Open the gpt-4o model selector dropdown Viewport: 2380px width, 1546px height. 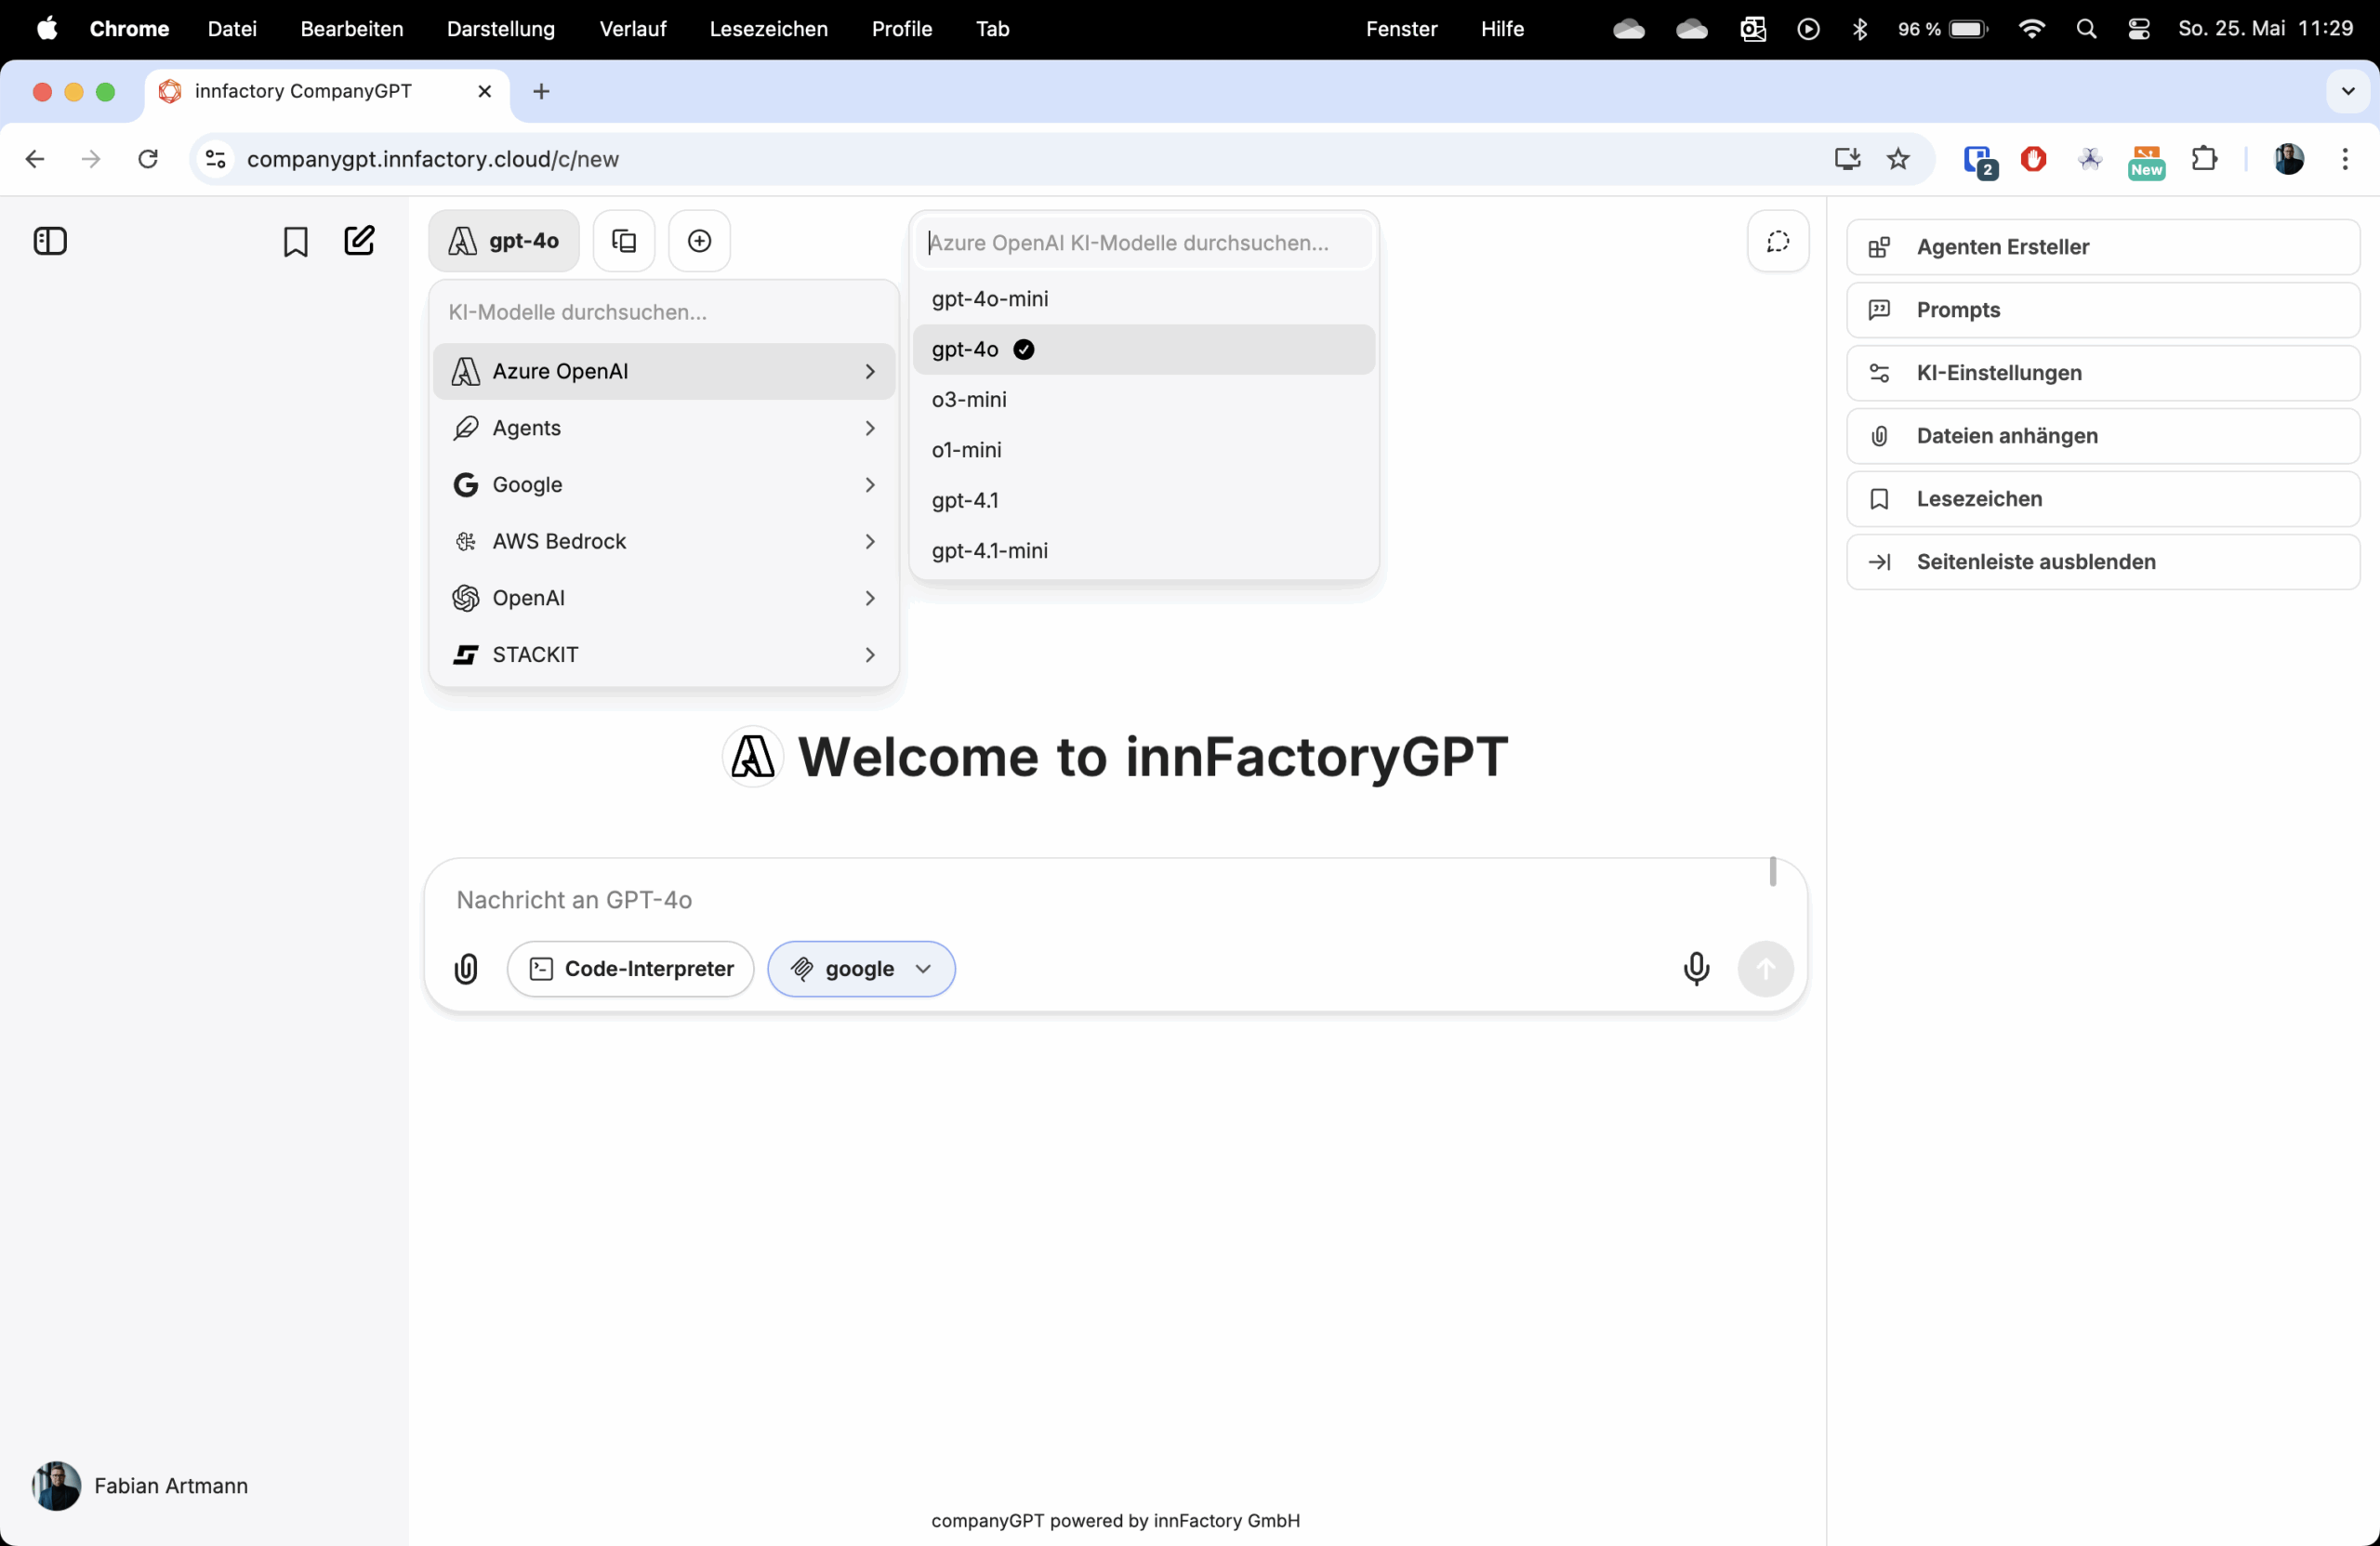pos(503,241)
